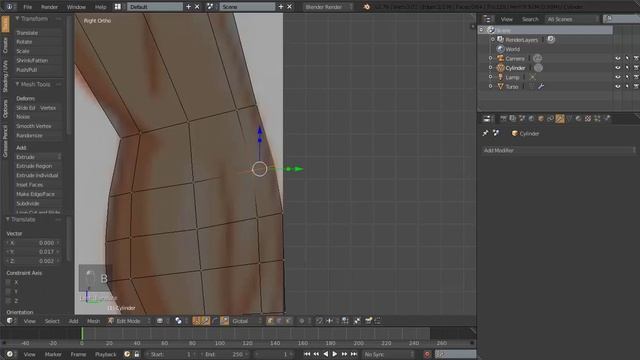Toggle the 3D manipulator widget button
Viewport: 640px width, 360px height.
pos(196,321)
